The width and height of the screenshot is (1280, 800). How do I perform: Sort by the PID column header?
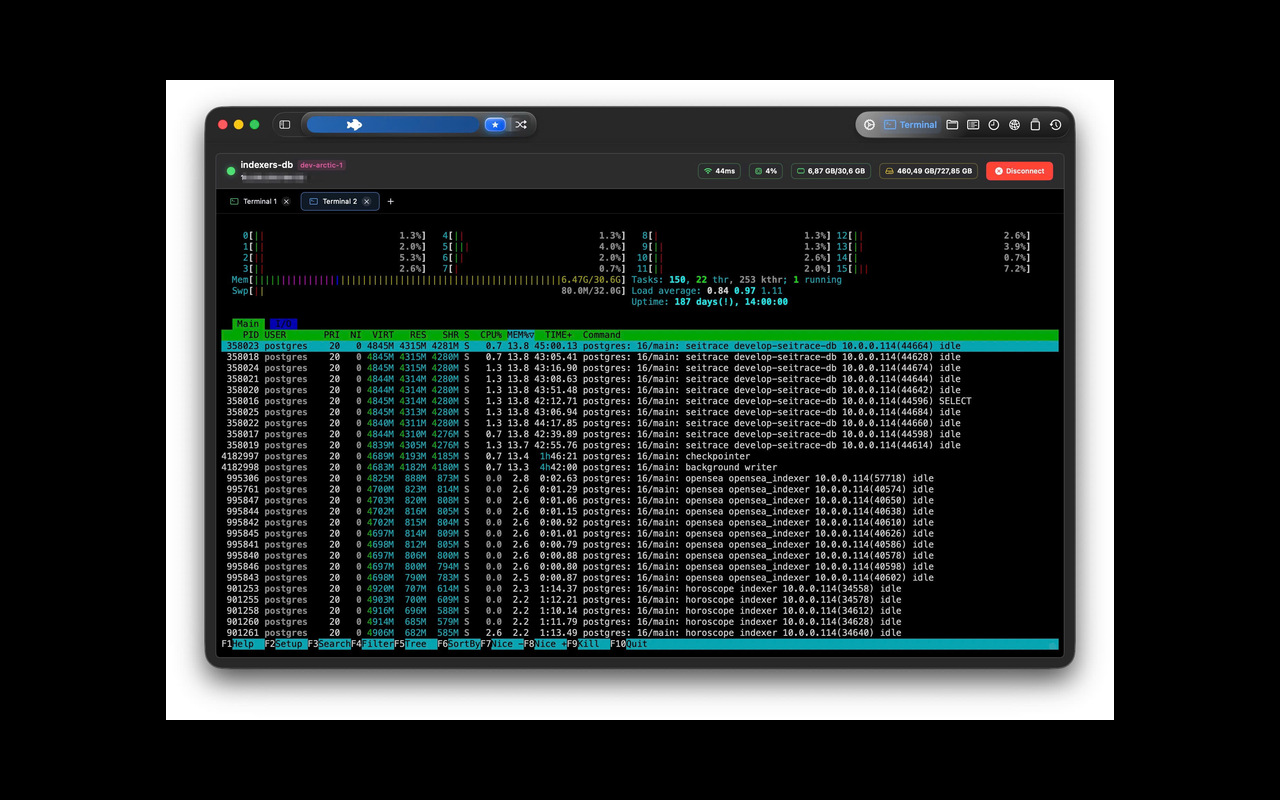tap(250, 335)
